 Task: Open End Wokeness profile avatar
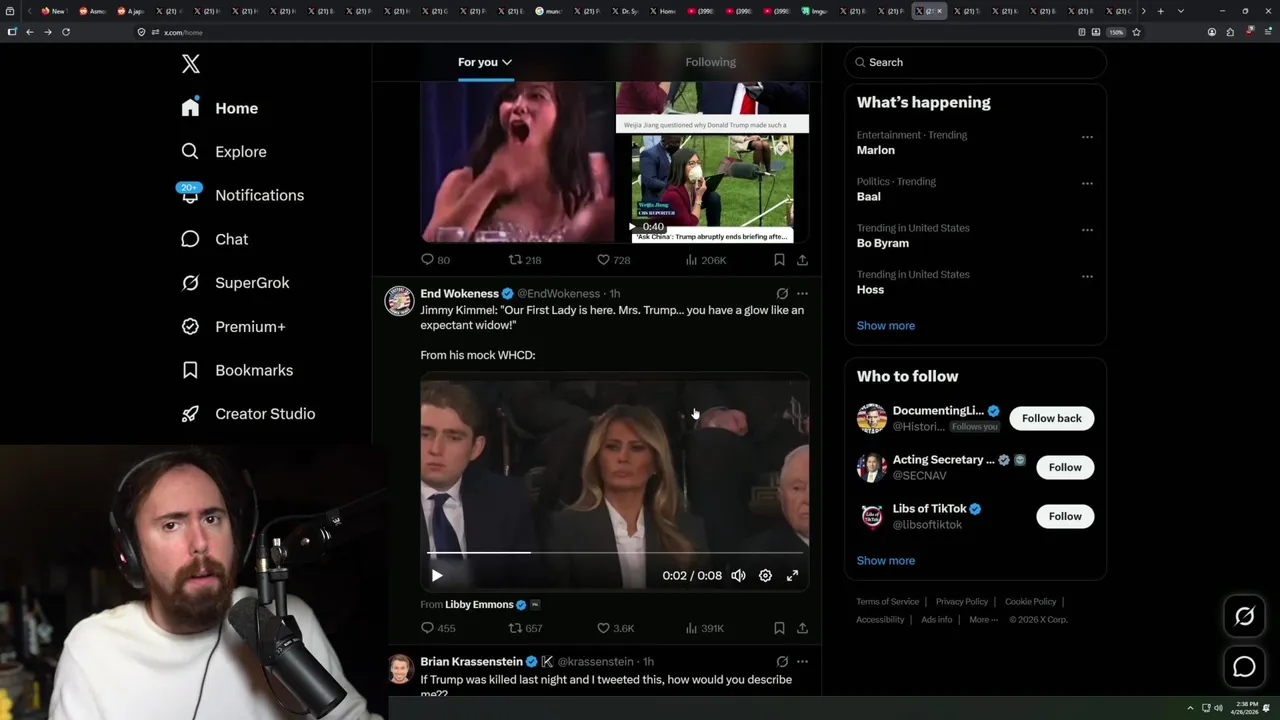tap(400, 301)
